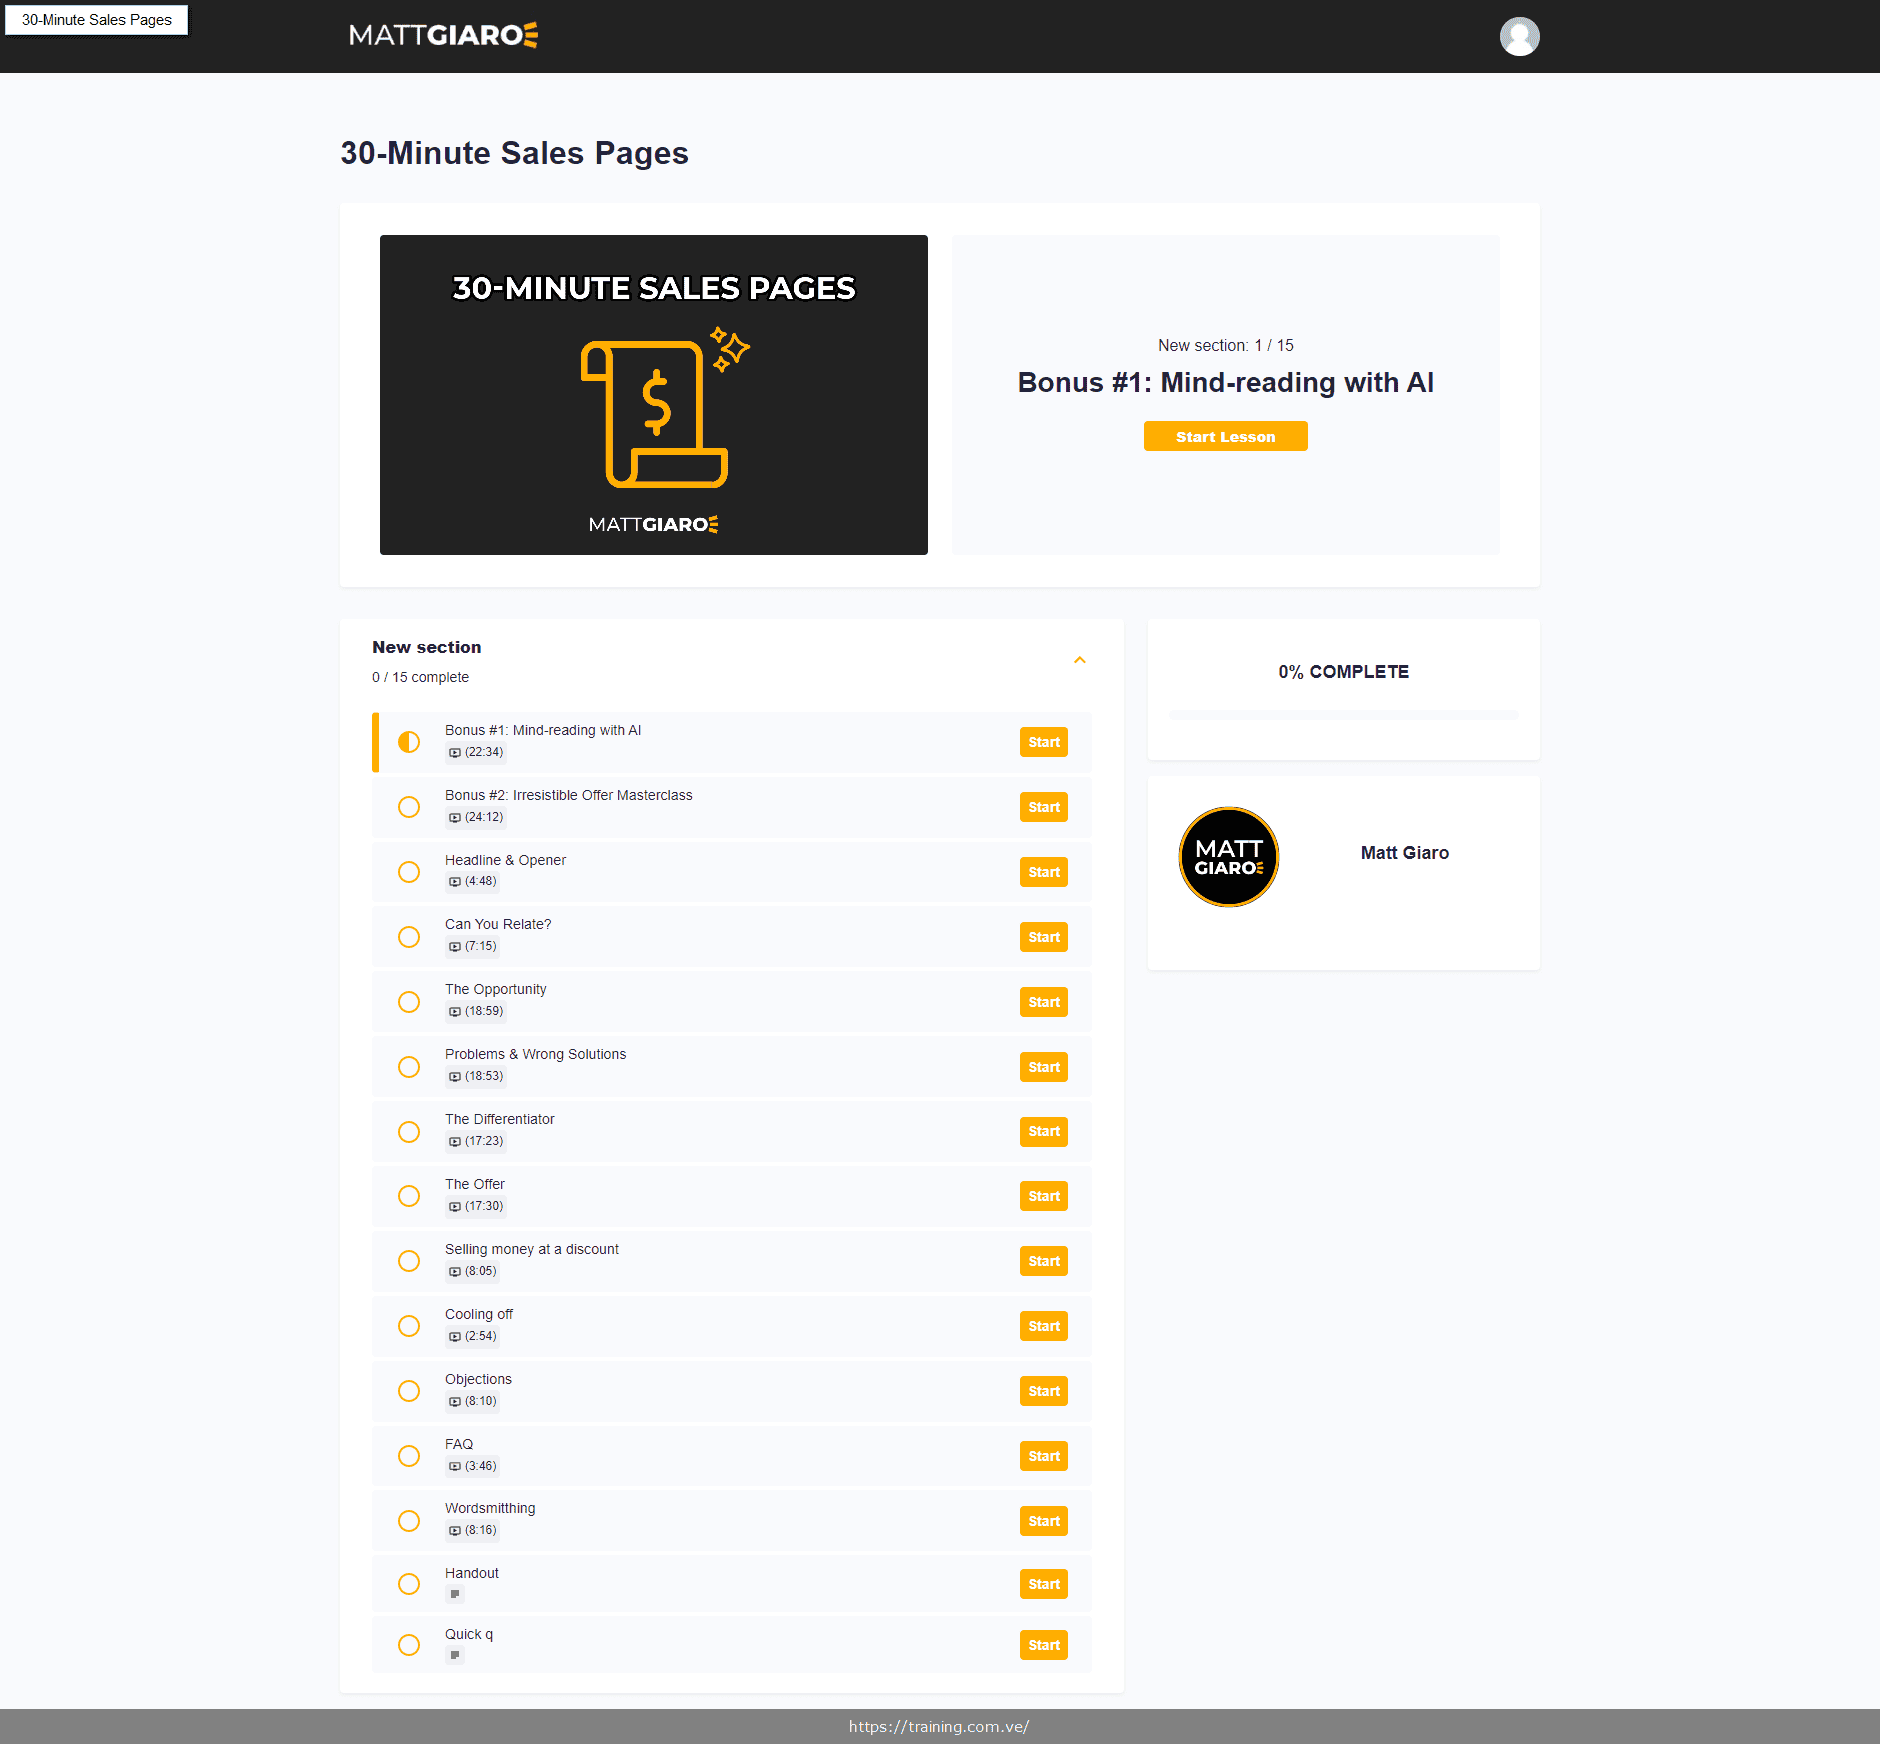Toggle completion circle for Can You Relate?

[409, 937]
